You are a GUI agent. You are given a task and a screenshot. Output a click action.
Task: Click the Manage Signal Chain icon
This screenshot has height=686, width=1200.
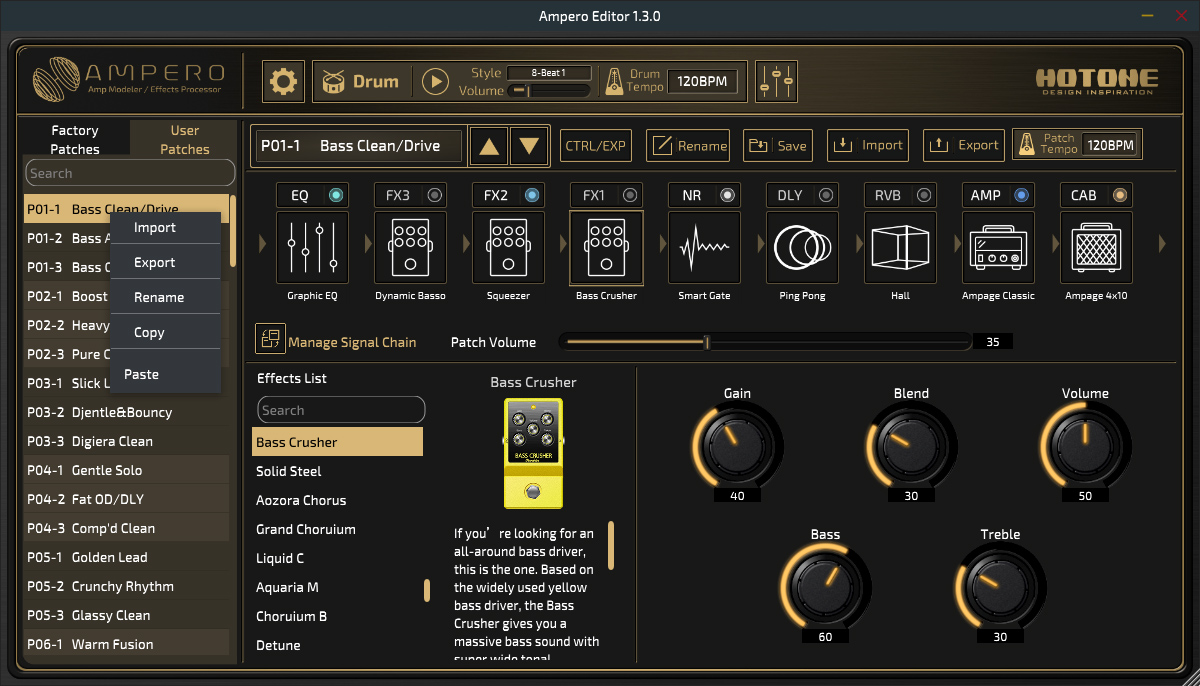[x=270, y=340]
